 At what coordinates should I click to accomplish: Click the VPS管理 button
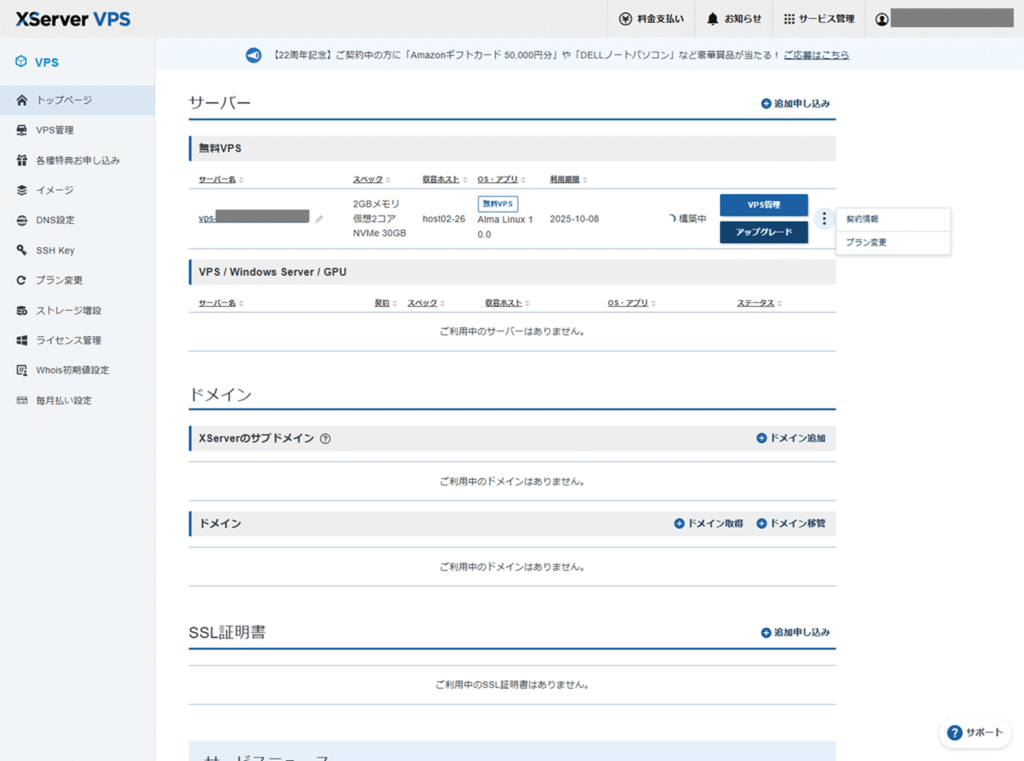tap(764, 205)
